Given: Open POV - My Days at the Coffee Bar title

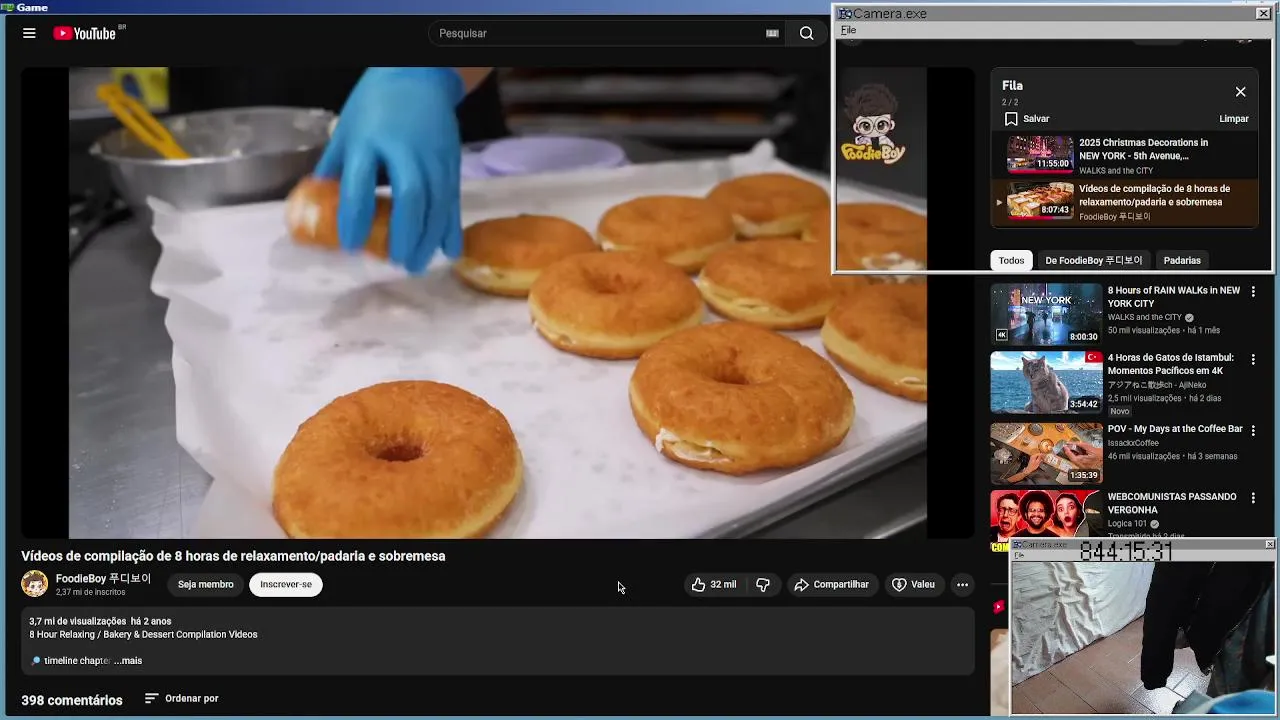Looking at the screenshot, I should [1175, 429].
